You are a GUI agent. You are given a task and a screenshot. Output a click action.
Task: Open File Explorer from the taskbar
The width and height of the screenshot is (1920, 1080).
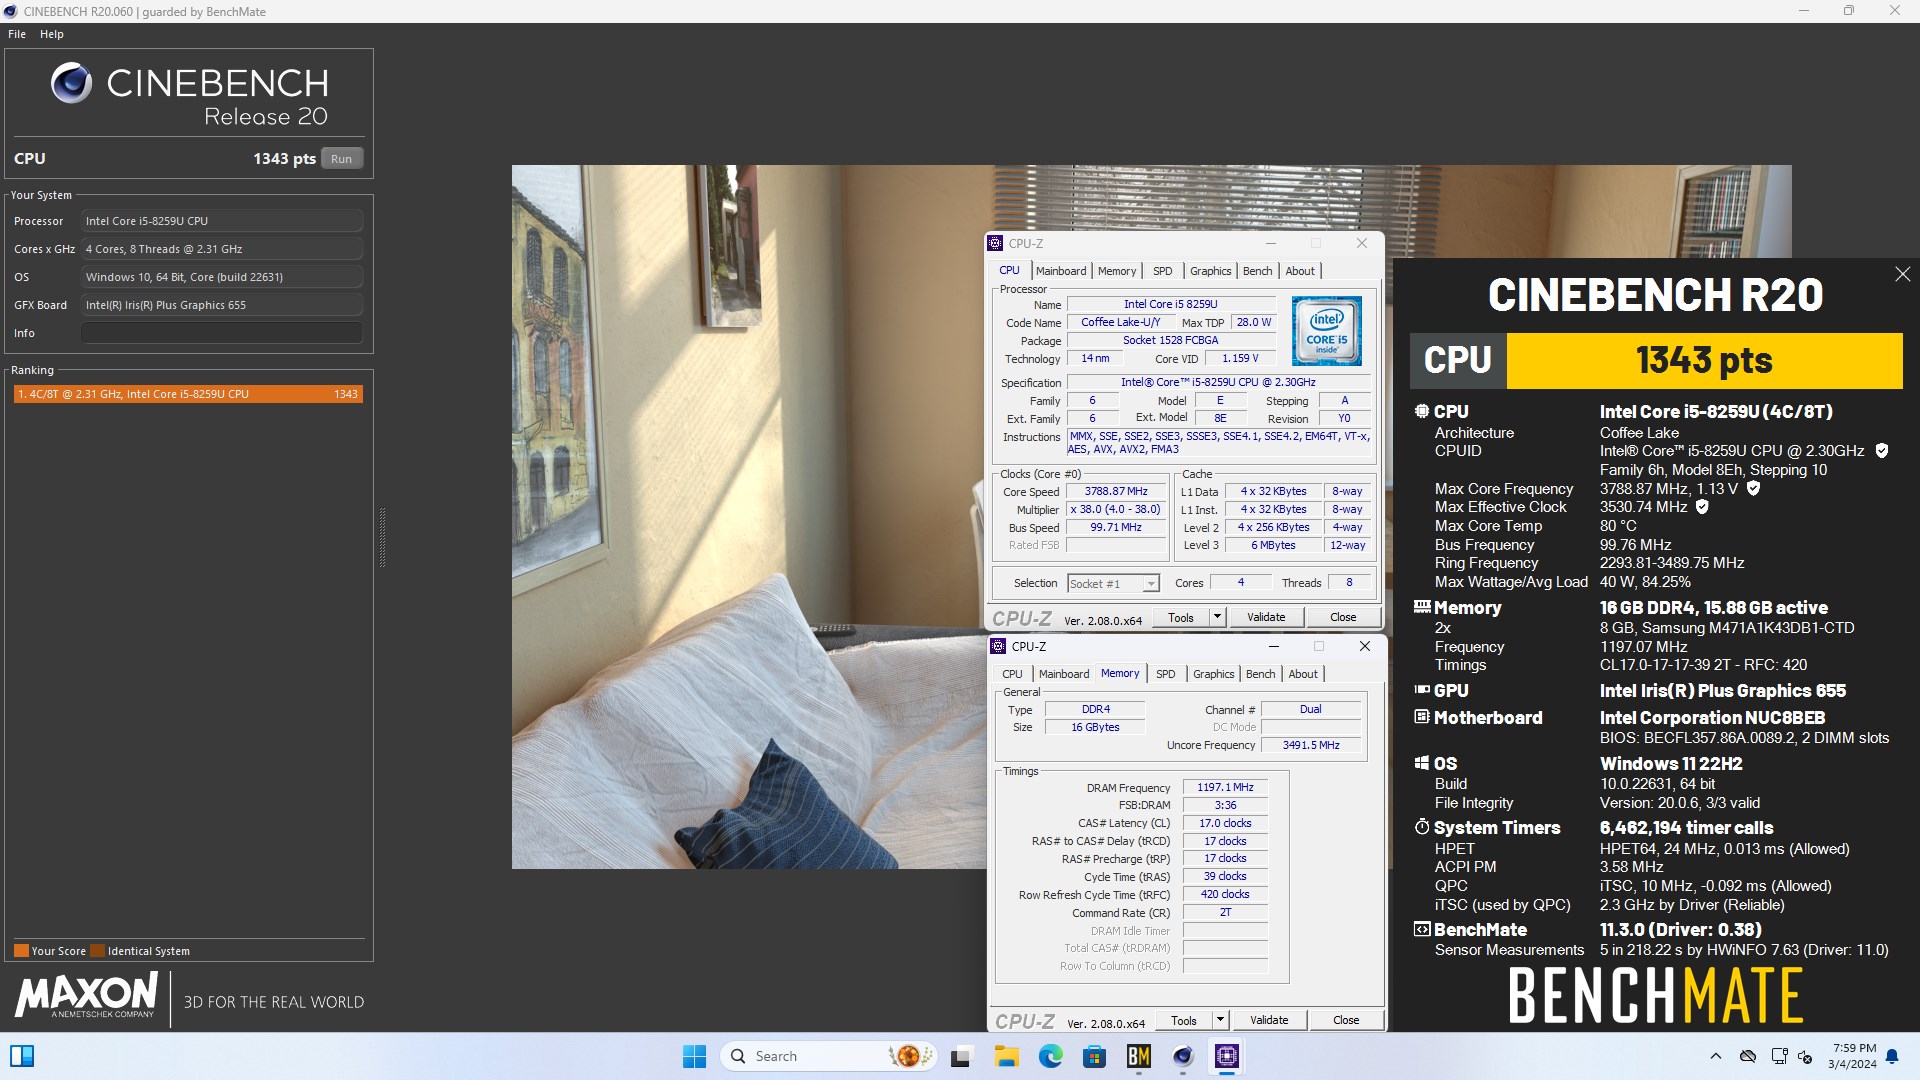[1006, 1056]
